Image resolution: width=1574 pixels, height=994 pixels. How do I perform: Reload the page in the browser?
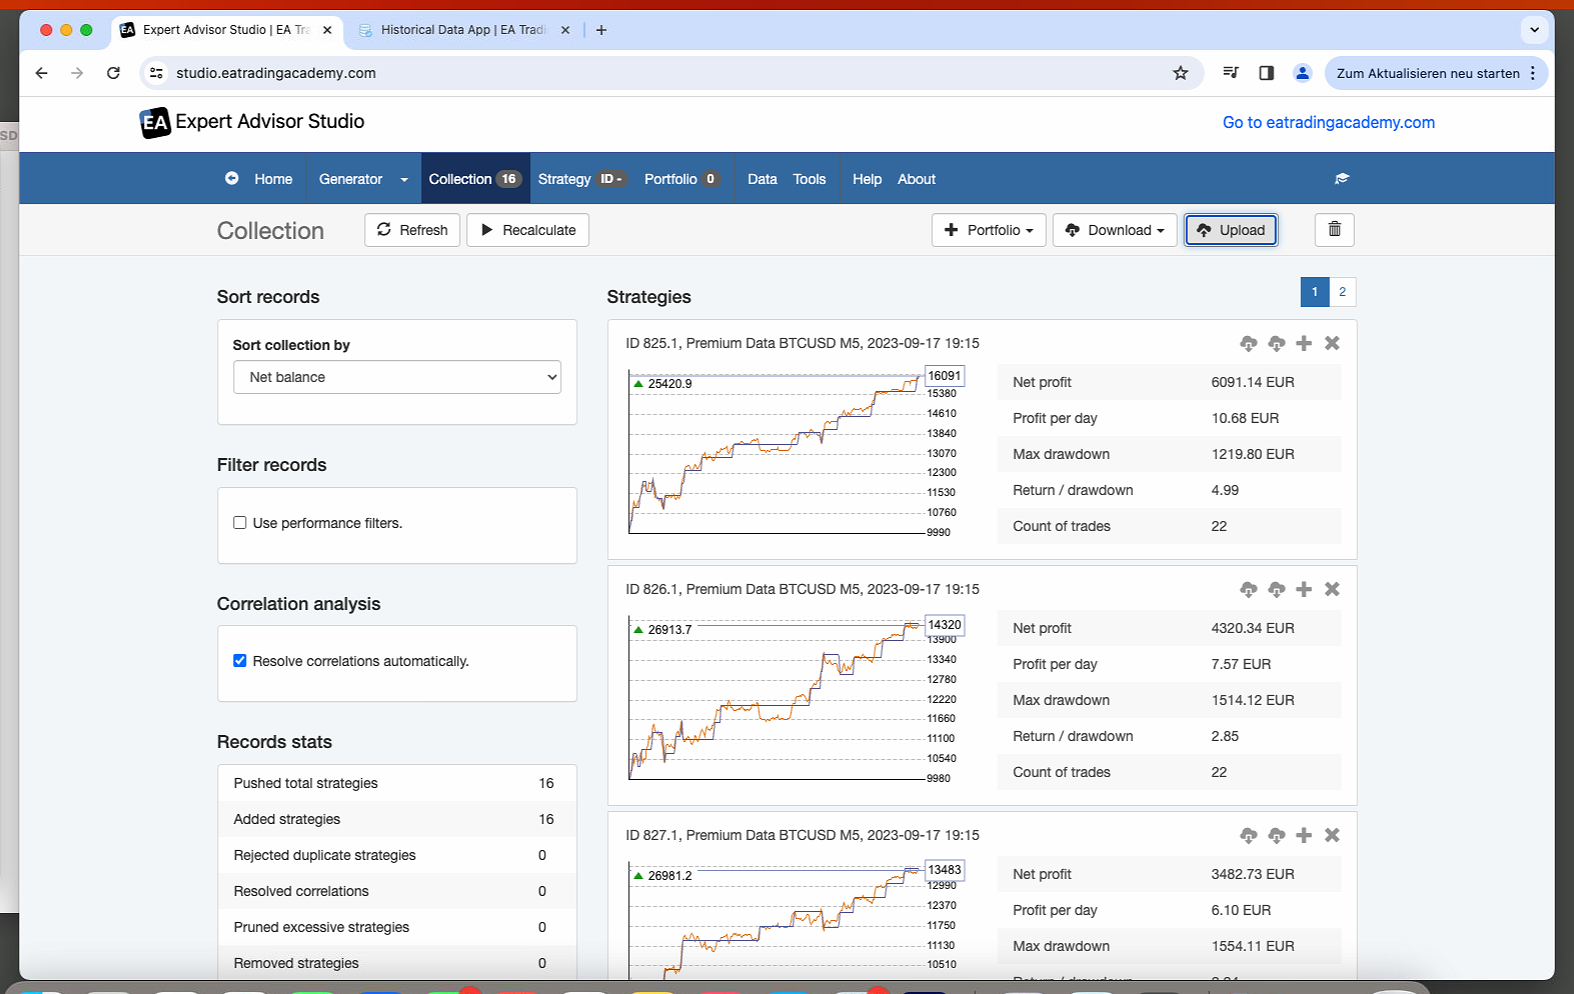tap(113, 73)
